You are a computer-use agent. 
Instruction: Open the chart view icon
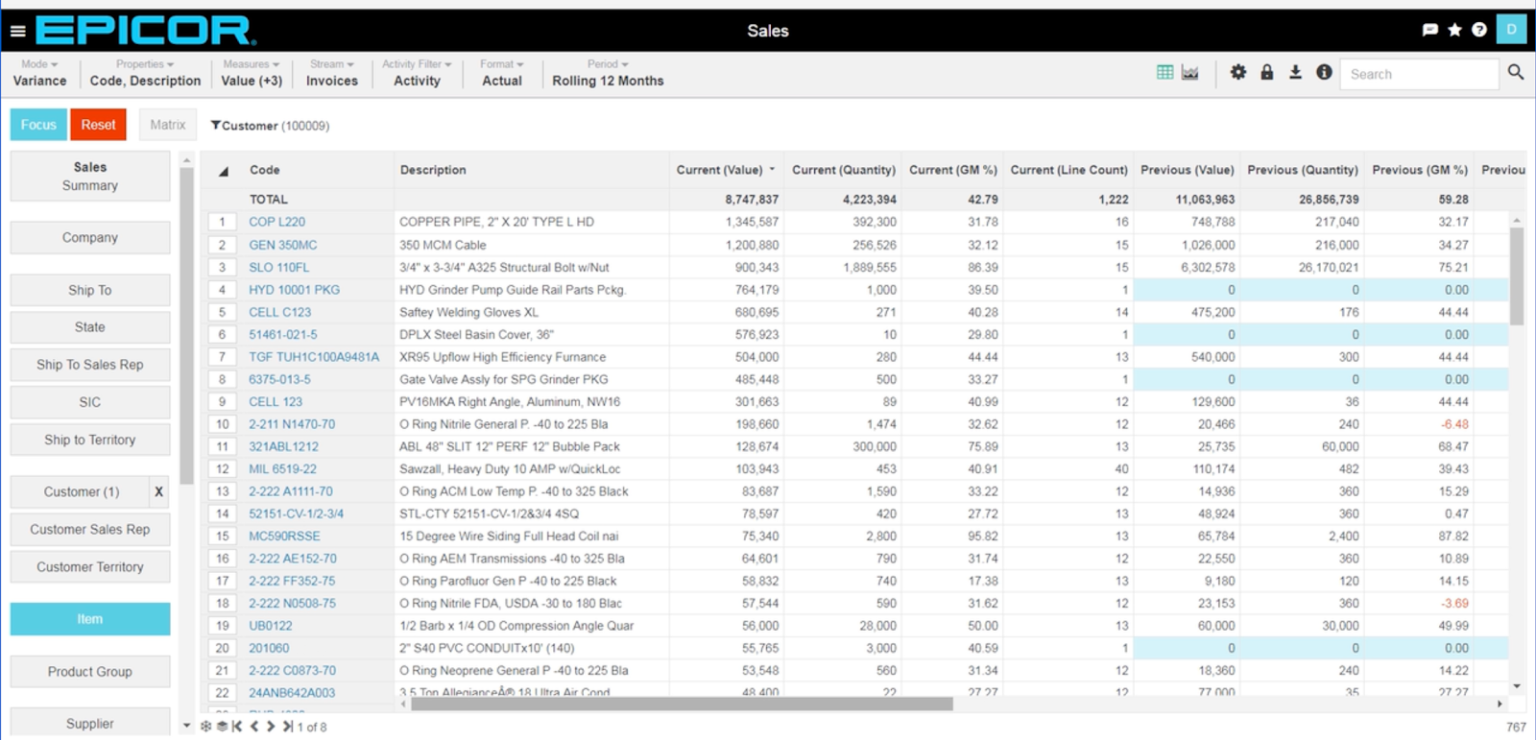pos(1187,71)
